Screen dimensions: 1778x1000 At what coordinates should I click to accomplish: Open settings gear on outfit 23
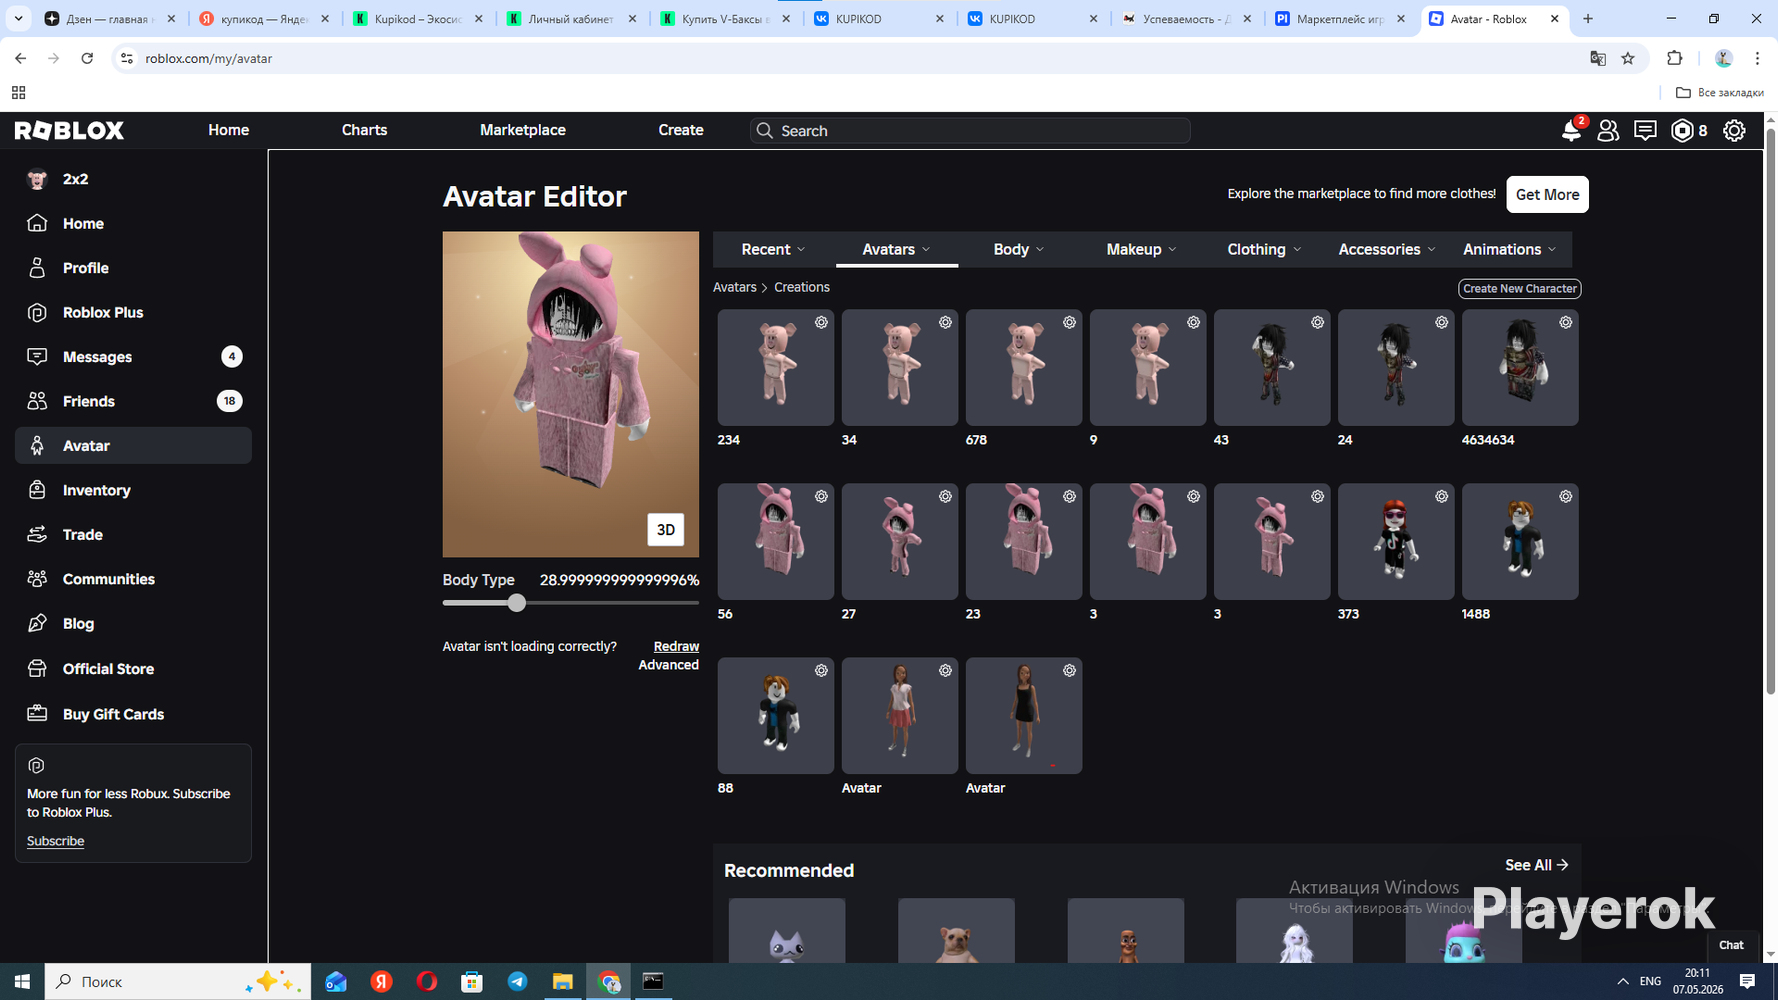[x=1069, y=496]
